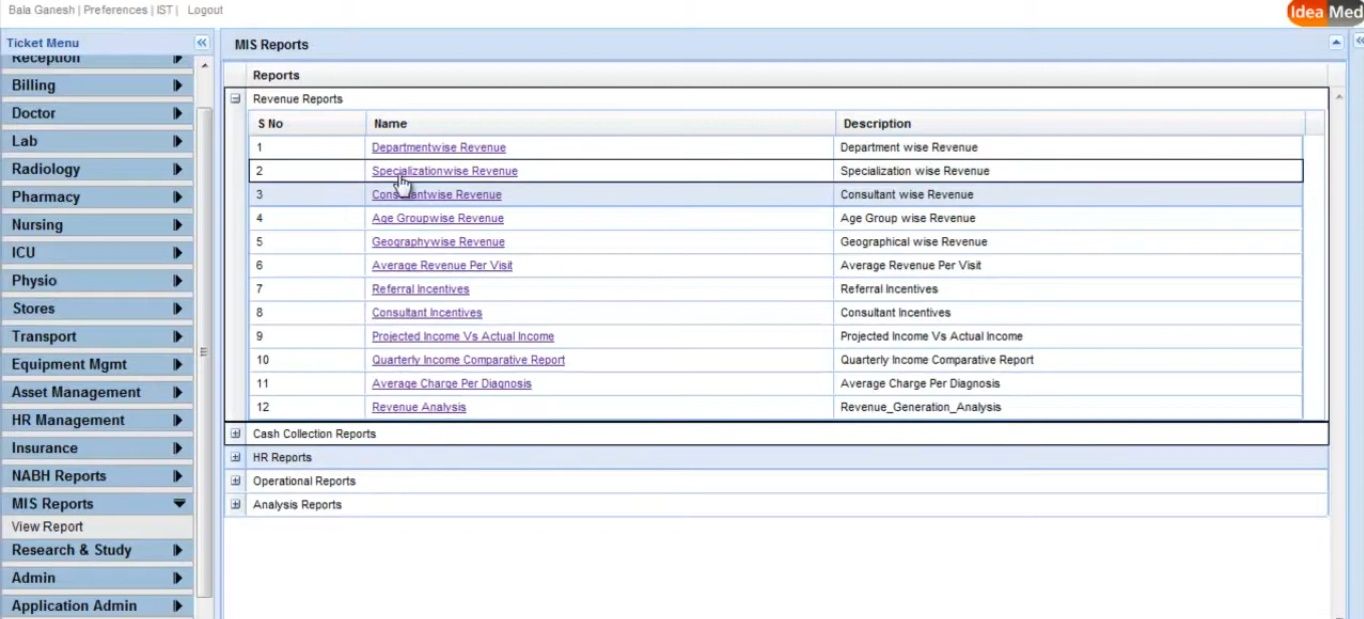This screenshot has height=619, width=1364.
Task: Click the Preferences link in header
Action: coord(115,10)
